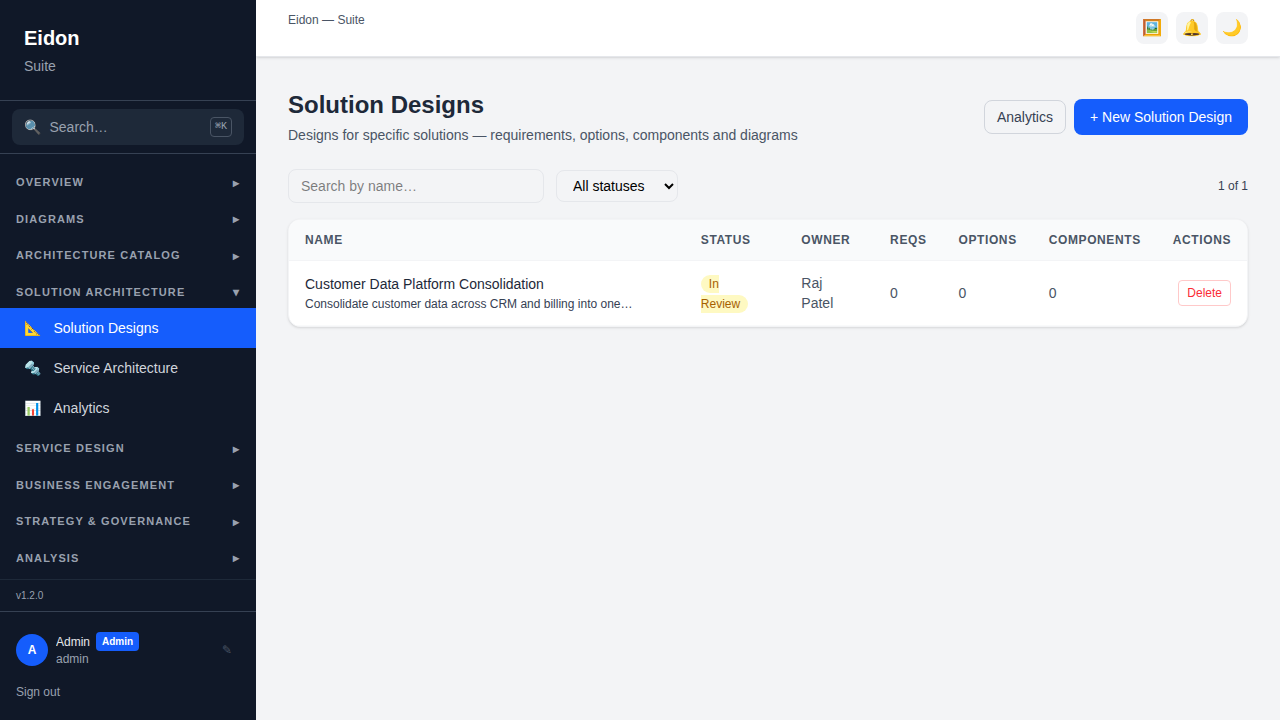This screenshot has width=1280, height=720.
Task: Expand the Strategy & Governance section
Action: [128, 522]
